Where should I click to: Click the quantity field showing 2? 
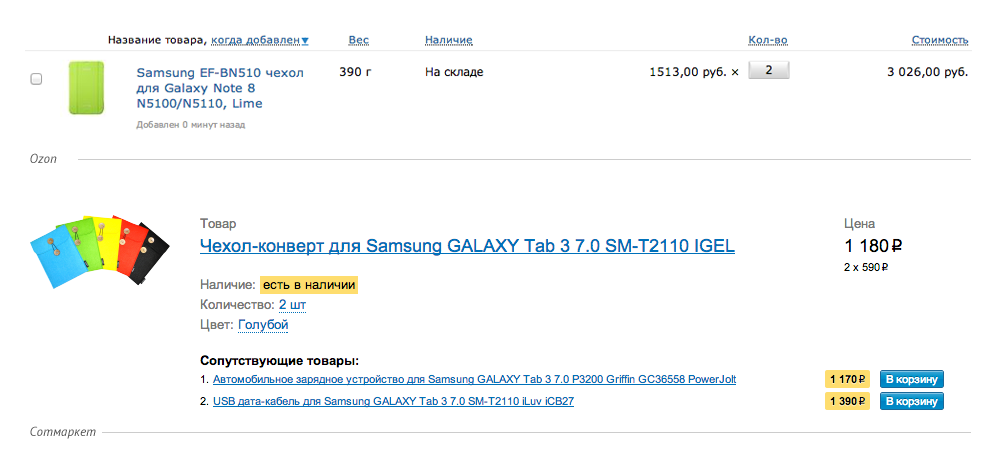[768, 71]
